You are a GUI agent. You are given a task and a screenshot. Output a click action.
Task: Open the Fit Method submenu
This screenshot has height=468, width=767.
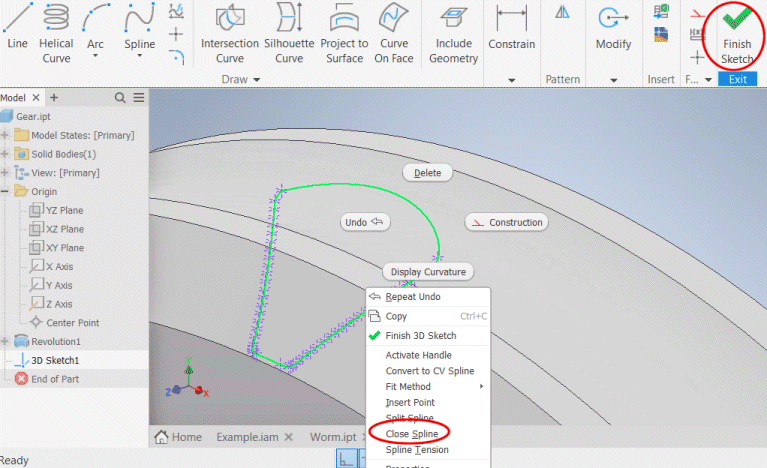(x=428, y=386)
